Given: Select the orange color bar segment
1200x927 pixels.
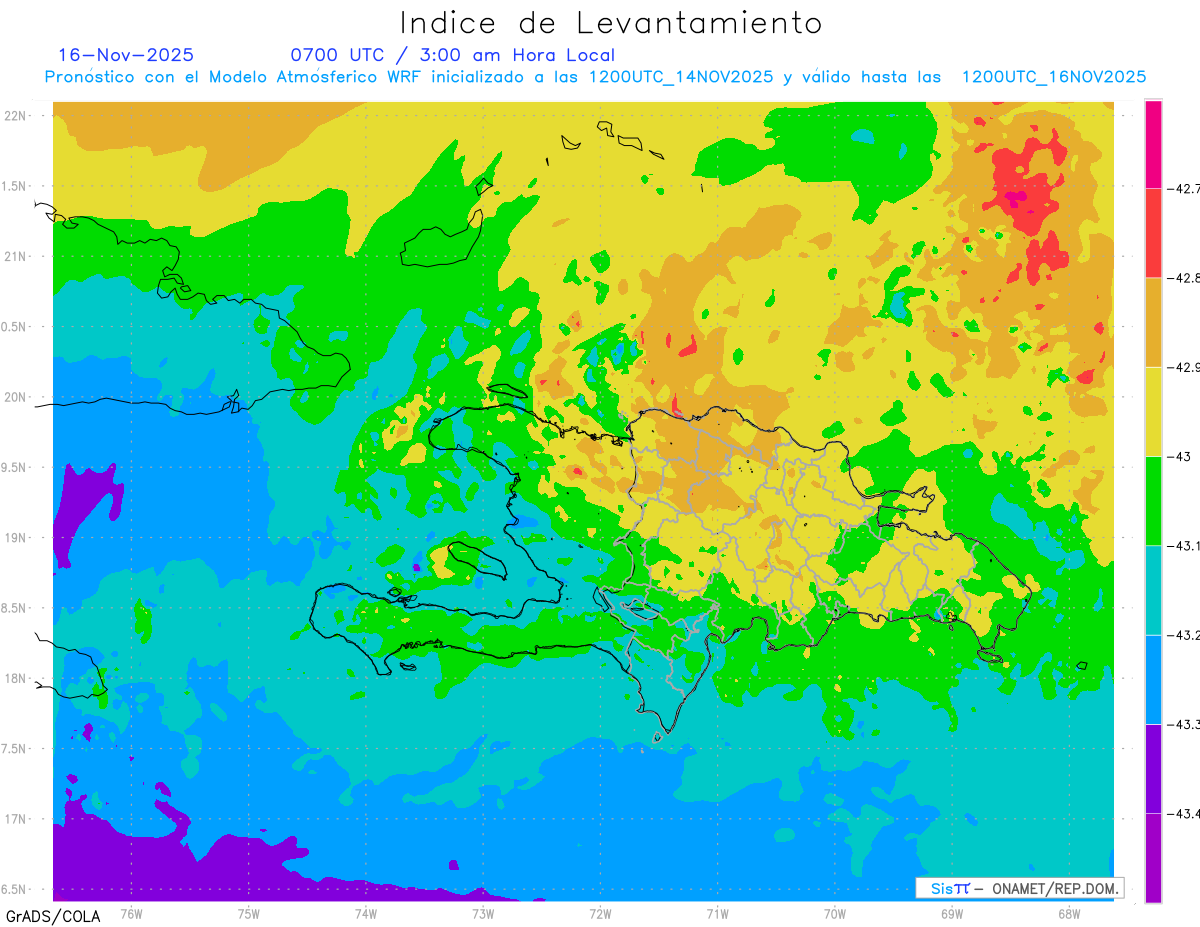Looking at the screenshot, I should 1153,322.
